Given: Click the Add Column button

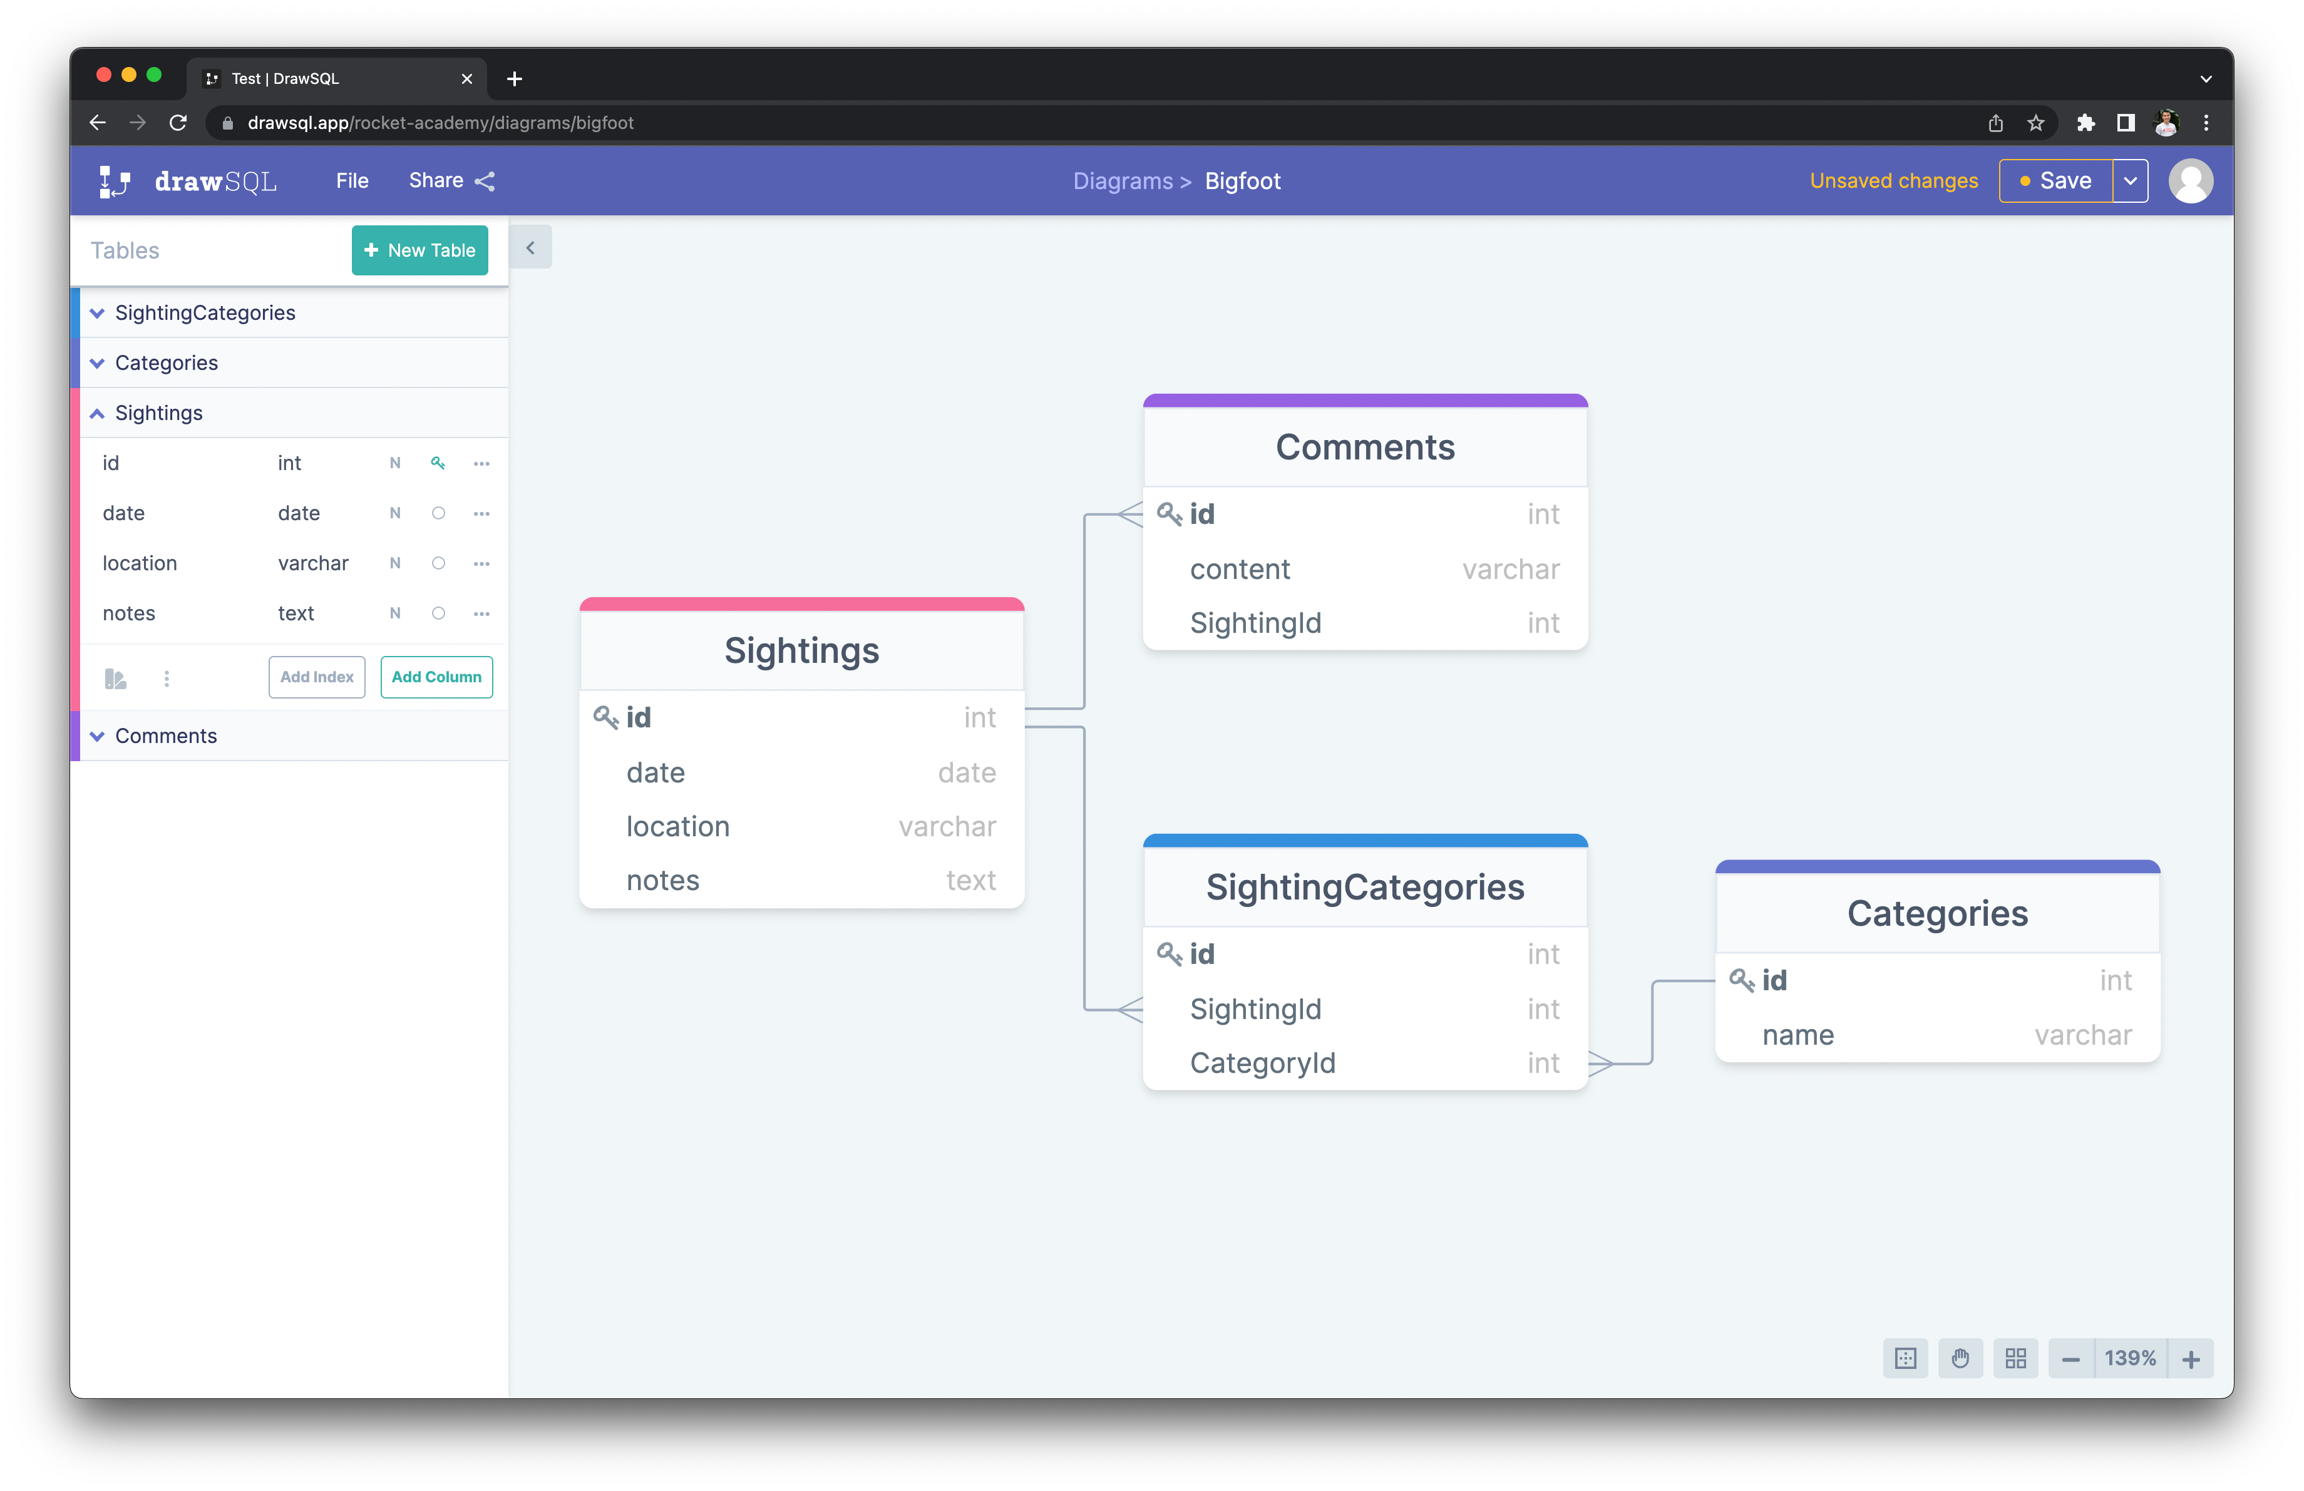Looking at the screenshot, I should [x=436, y=677].
